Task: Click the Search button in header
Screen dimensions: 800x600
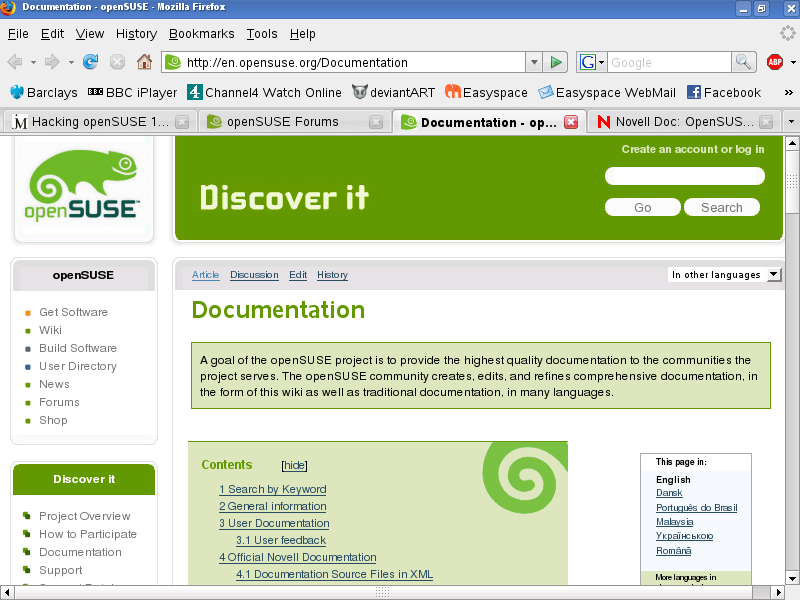Action: [721, 208]
